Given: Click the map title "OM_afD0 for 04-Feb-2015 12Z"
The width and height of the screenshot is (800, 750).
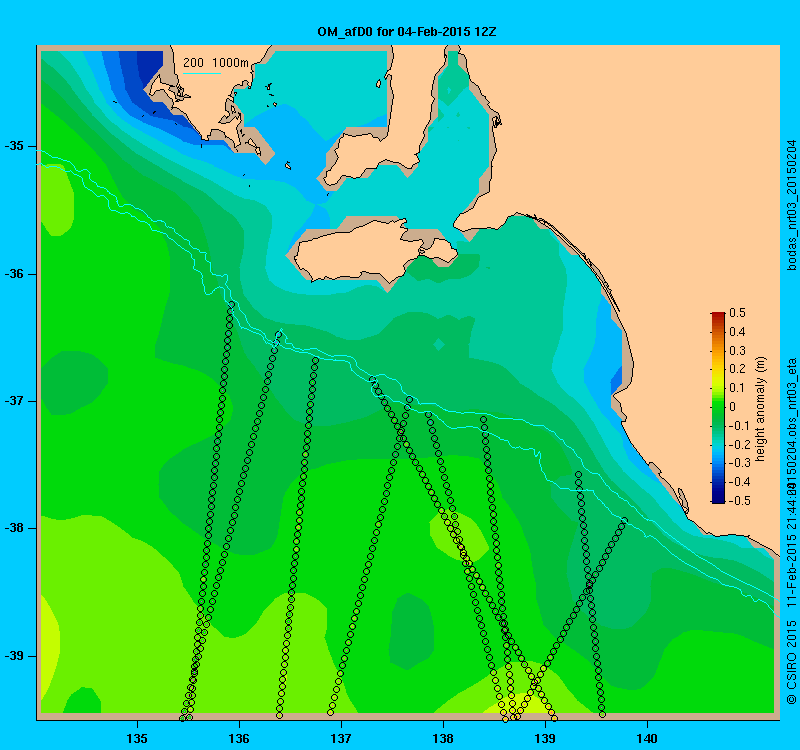Looking at the screenshot, I should coord(407,32).
